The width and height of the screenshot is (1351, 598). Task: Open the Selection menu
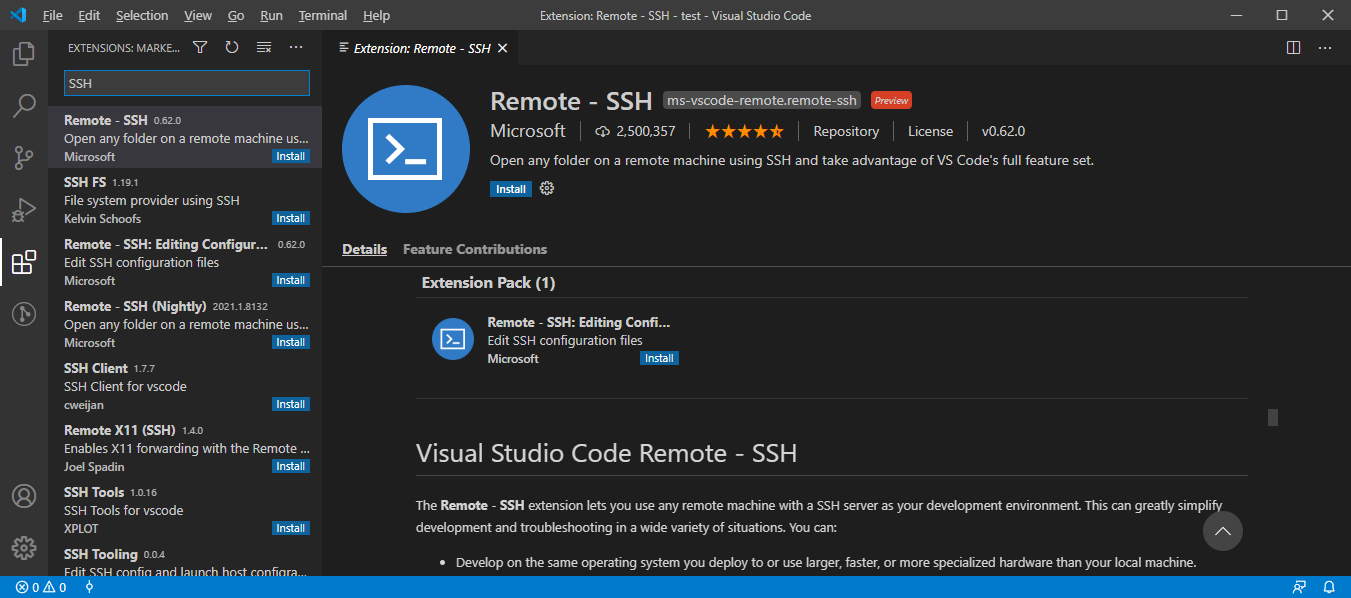tap(142, 16)
